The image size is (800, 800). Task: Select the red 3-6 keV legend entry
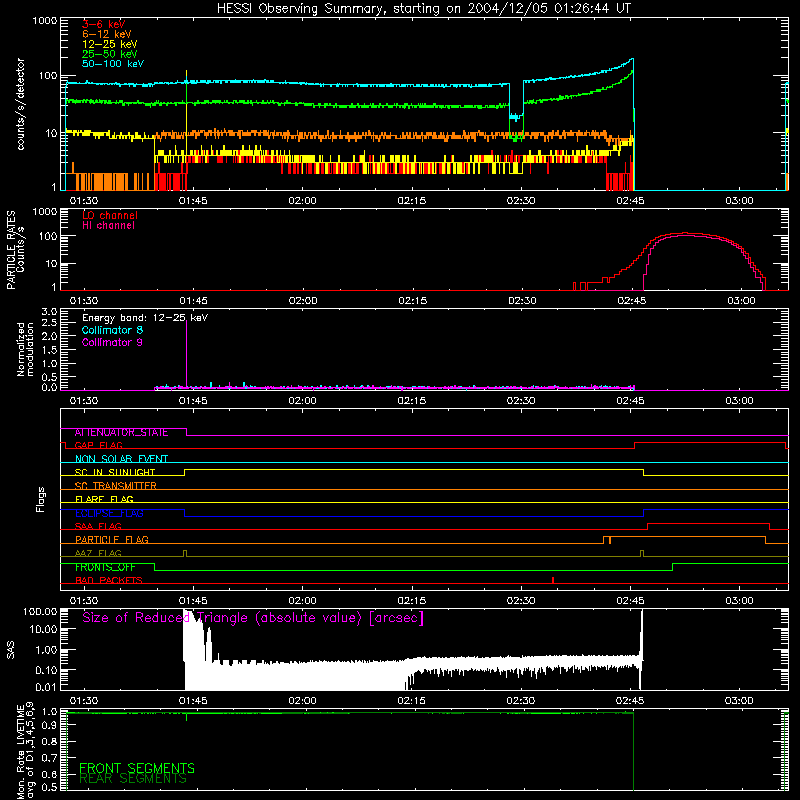tap(104, 24)
